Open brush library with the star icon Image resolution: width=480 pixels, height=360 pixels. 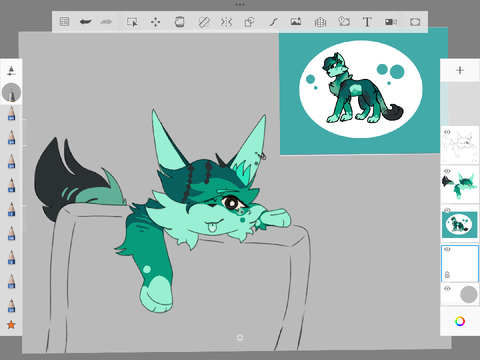tap(11, 325)
